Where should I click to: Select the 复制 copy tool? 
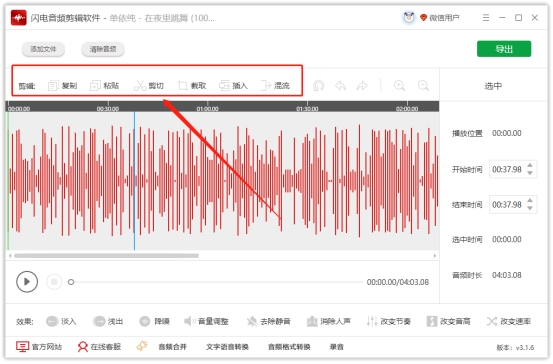pyautogui.click(x=62, y=85)
